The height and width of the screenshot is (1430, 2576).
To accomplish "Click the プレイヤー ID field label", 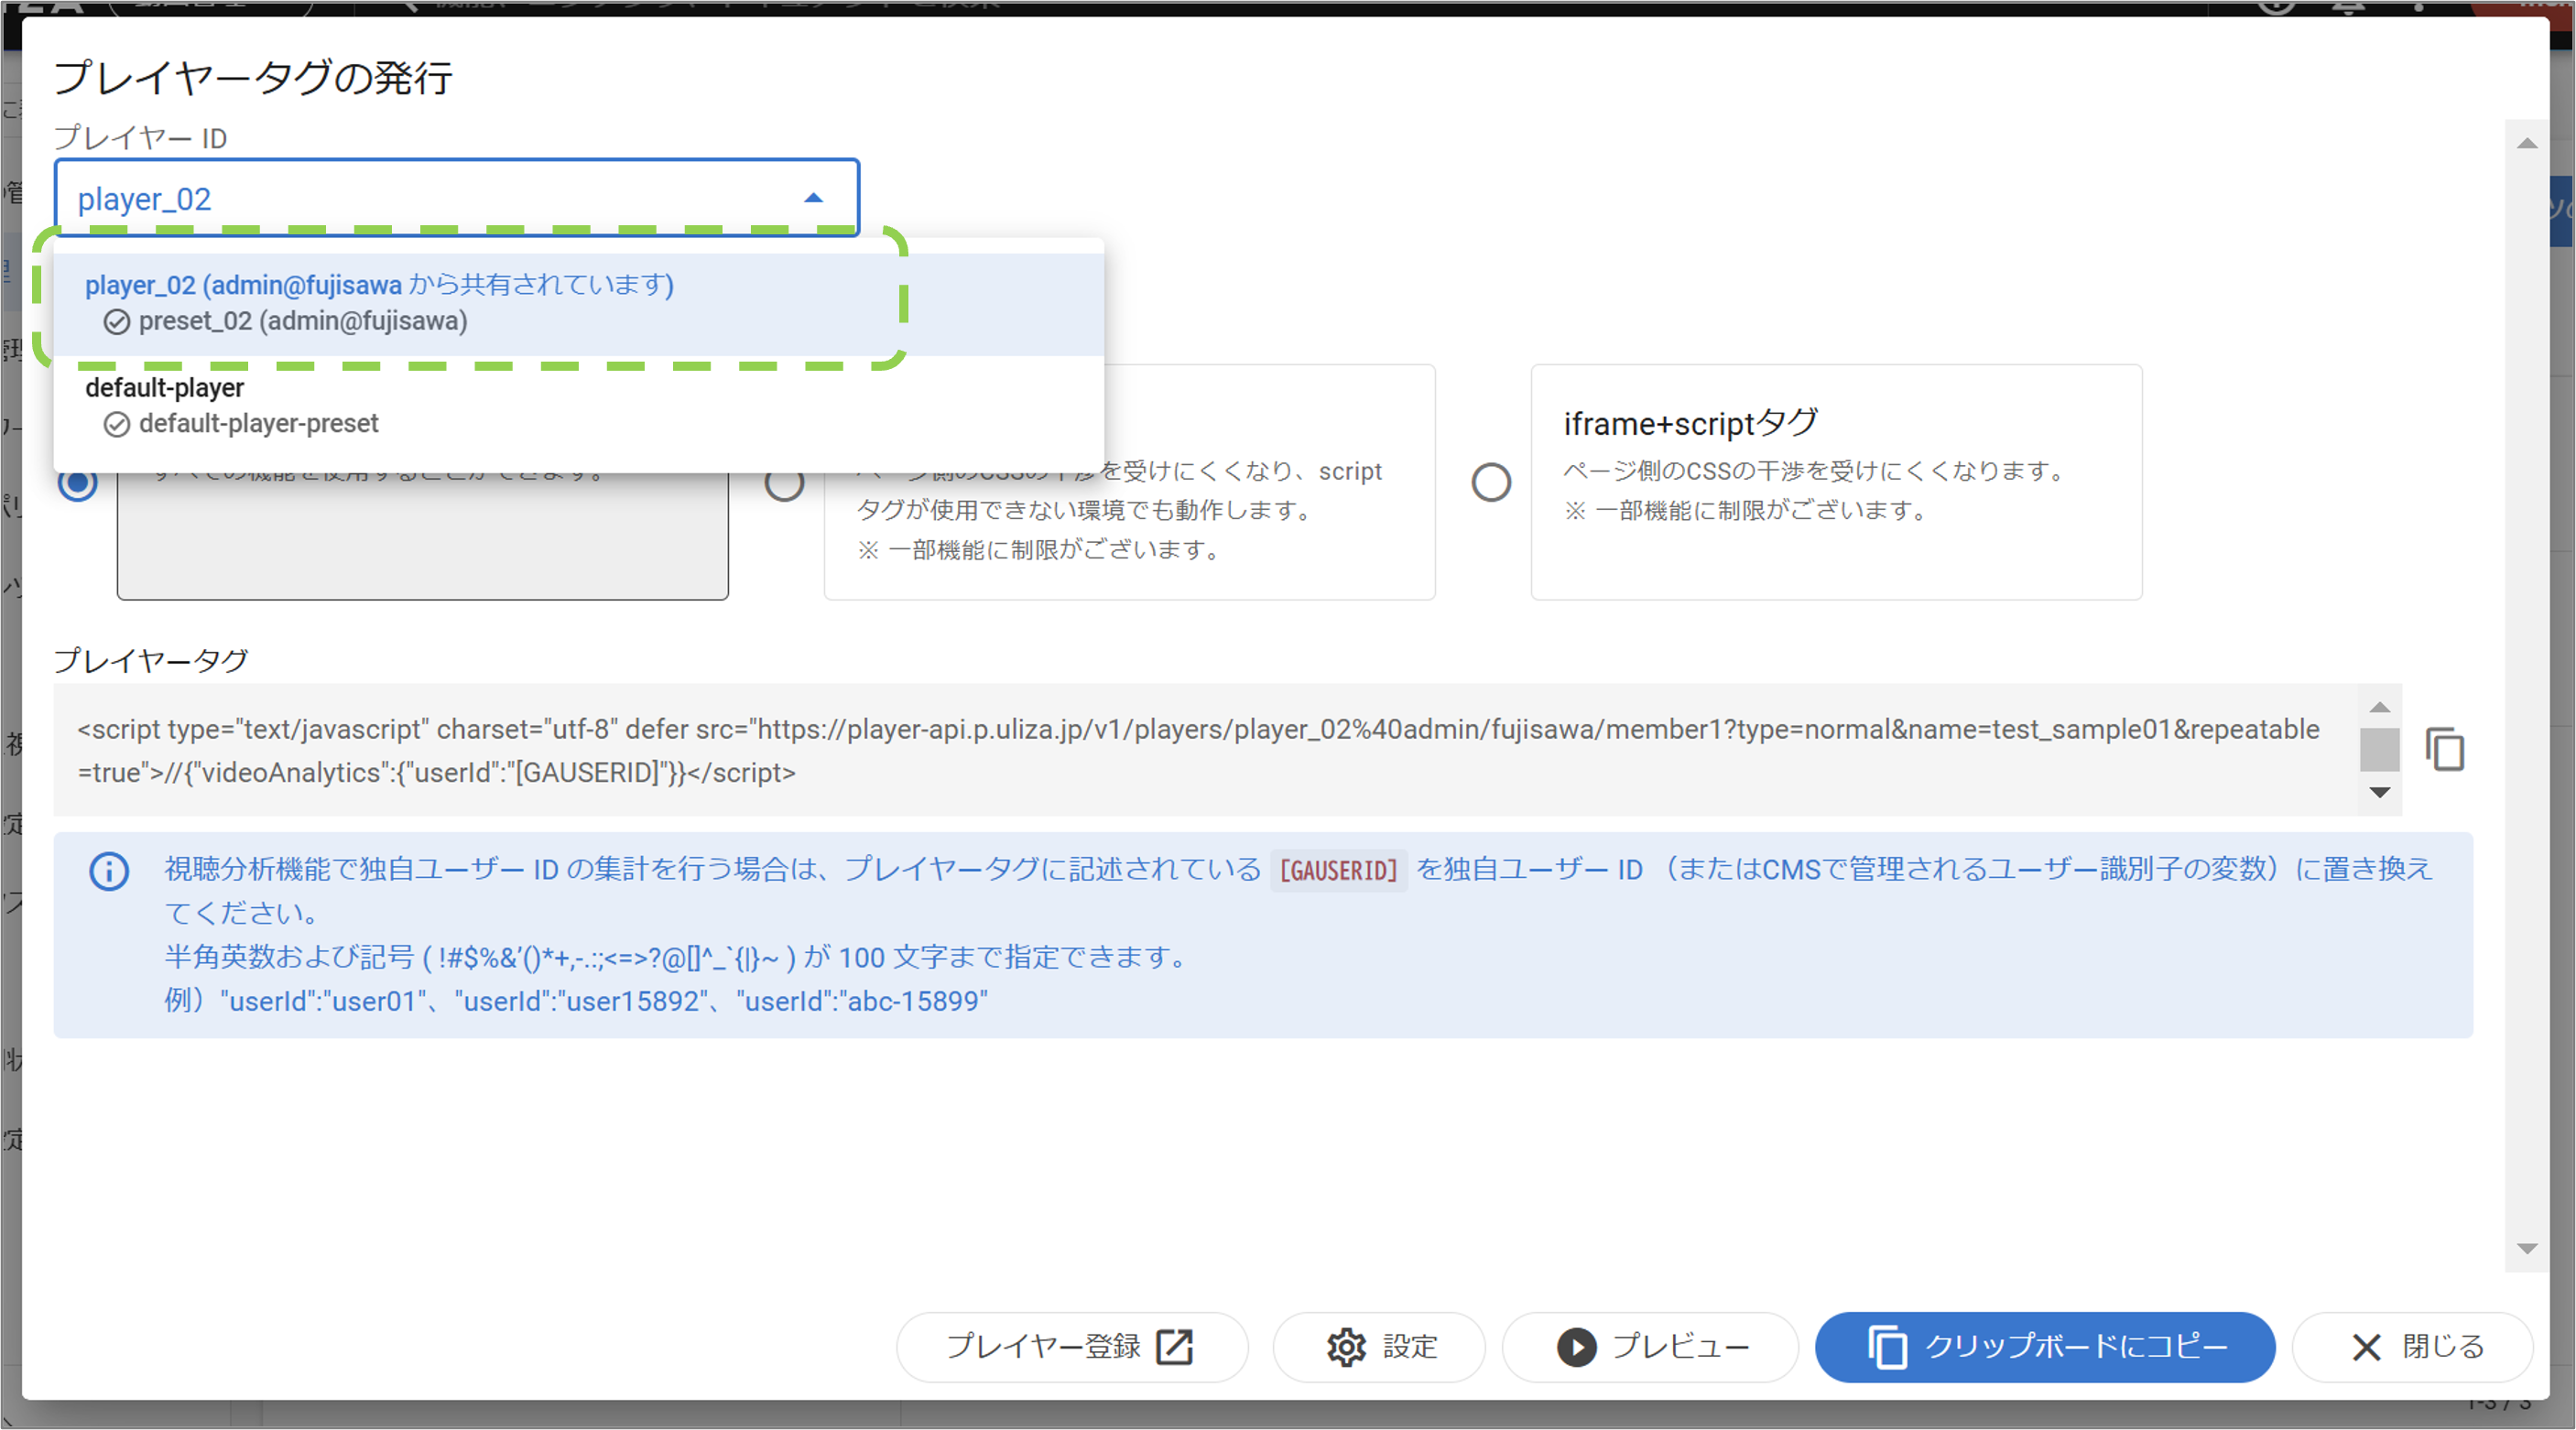I will coord(140,138).
